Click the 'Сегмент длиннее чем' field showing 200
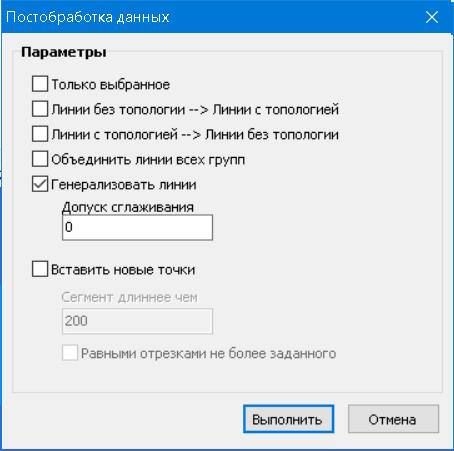The image size is (454, 451). [137, 321]
